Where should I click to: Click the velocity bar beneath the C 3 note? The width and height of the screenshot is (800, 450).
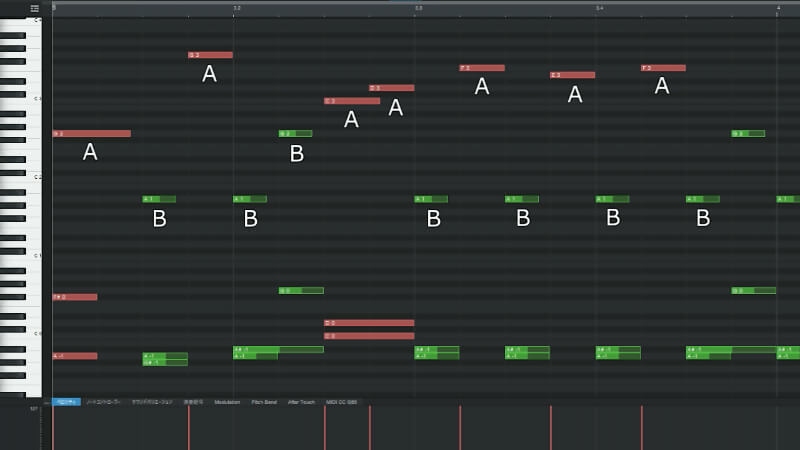(x=324, y=428)
